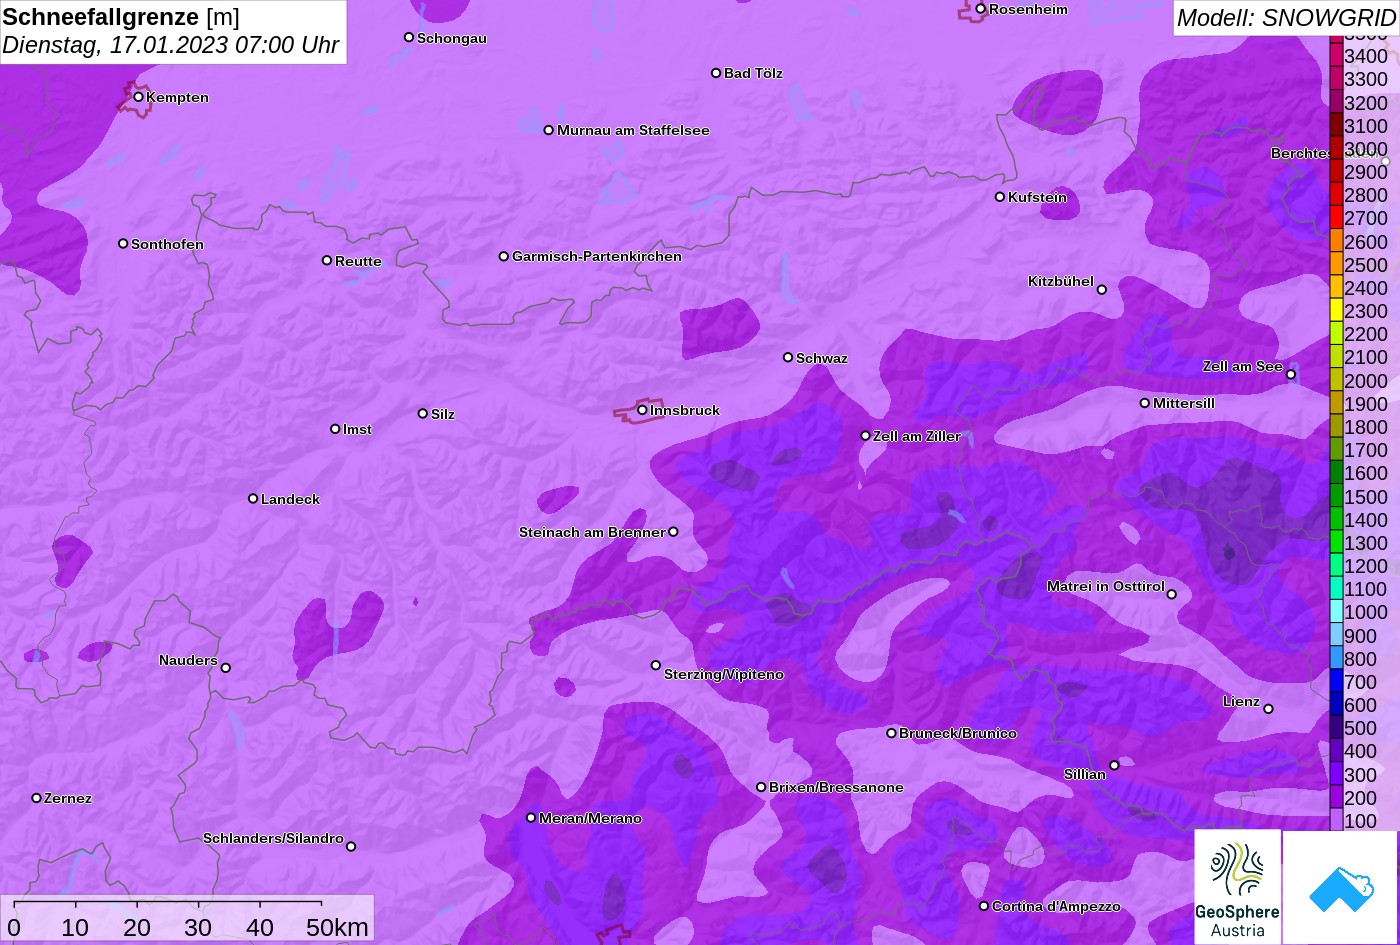1400x945 pixels.
Task: Click the Cortina d'Ampezzo marker
Action: 984,906
